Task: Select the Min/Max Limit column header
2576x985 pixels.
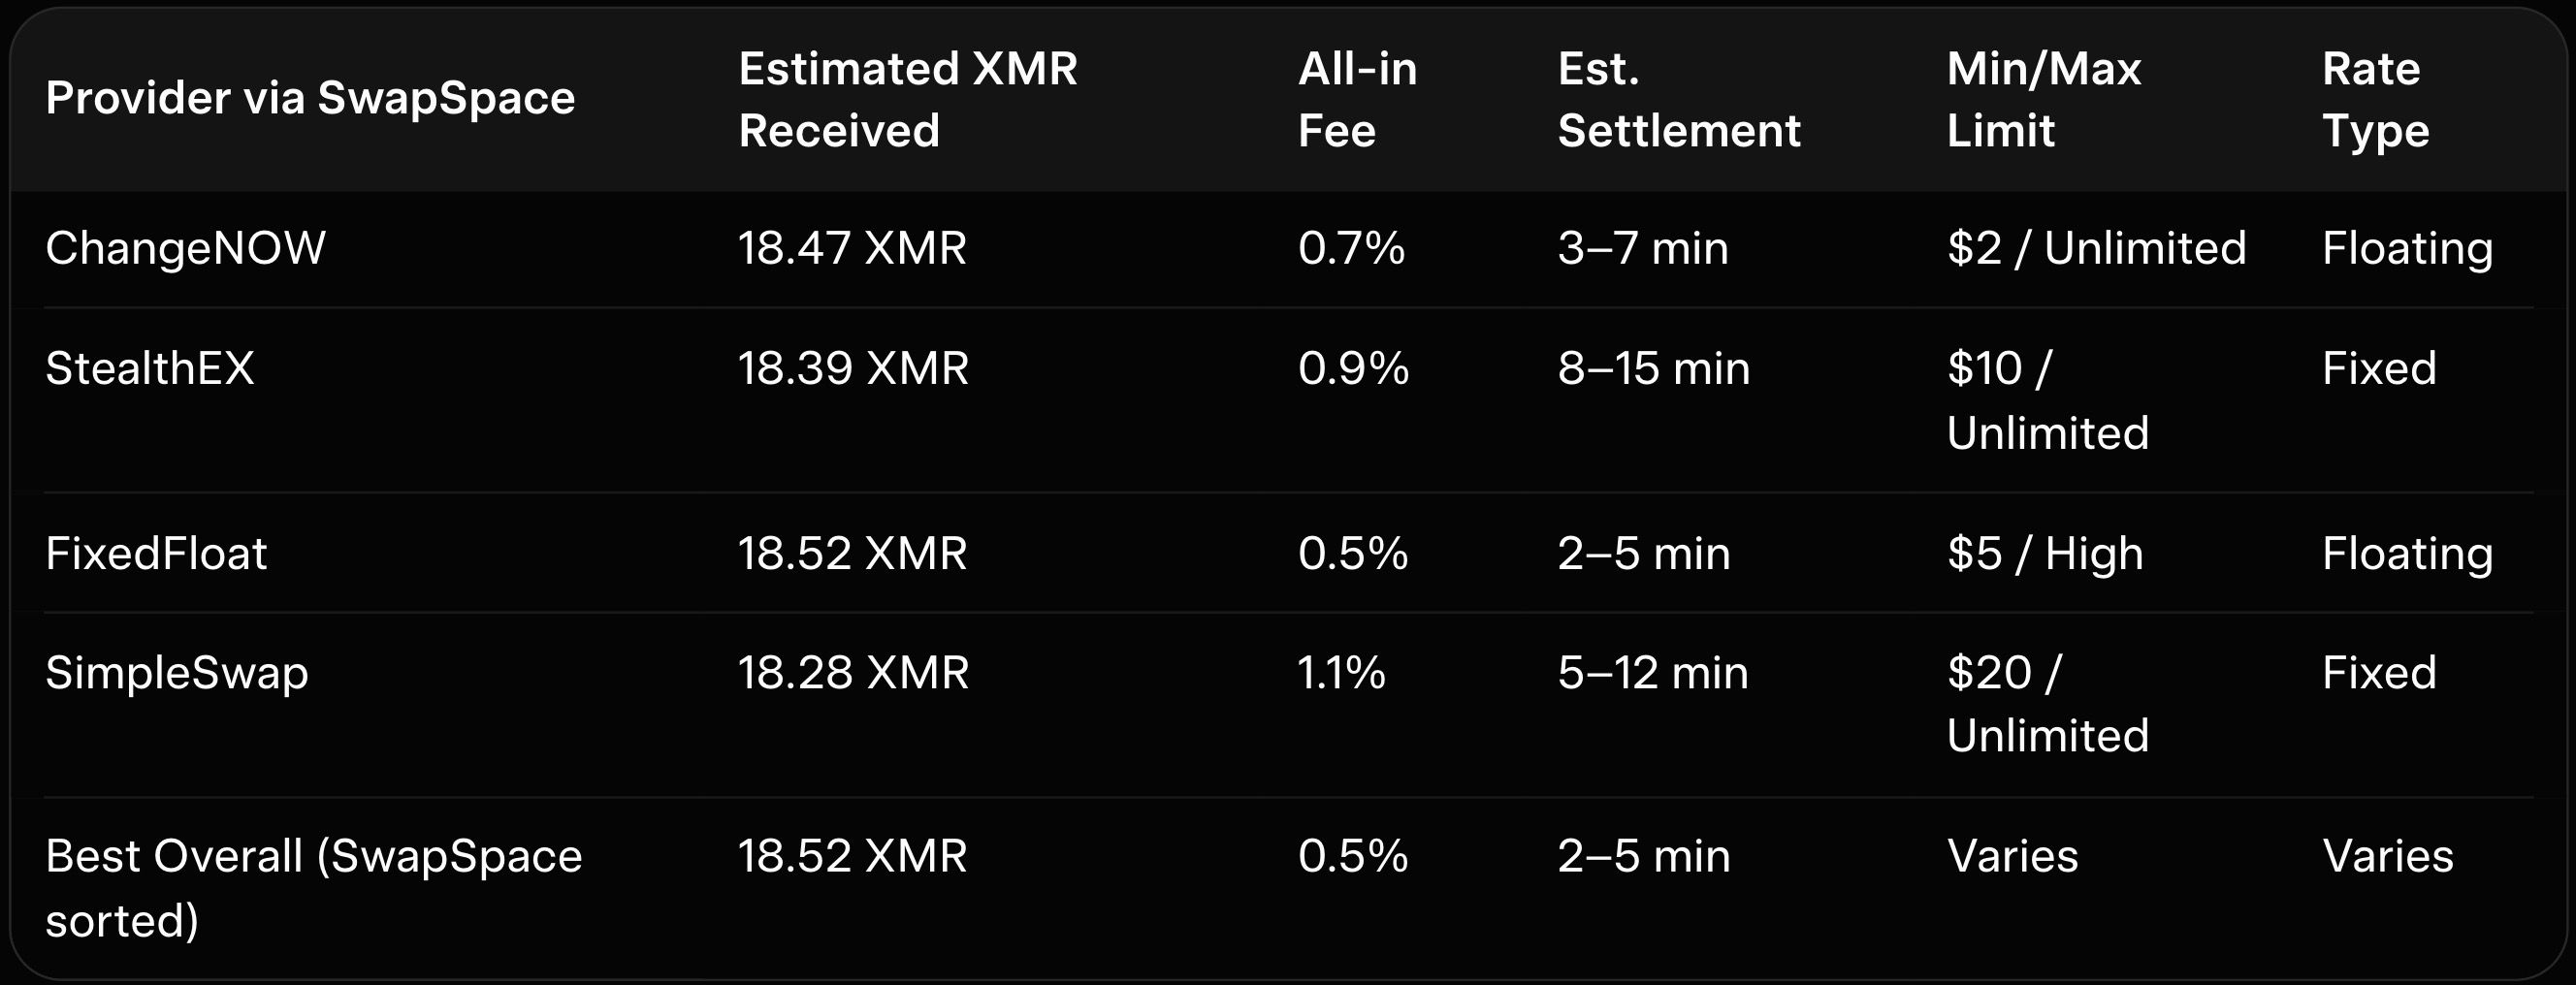Action: pyautogui.click(x=2044, y=99)
